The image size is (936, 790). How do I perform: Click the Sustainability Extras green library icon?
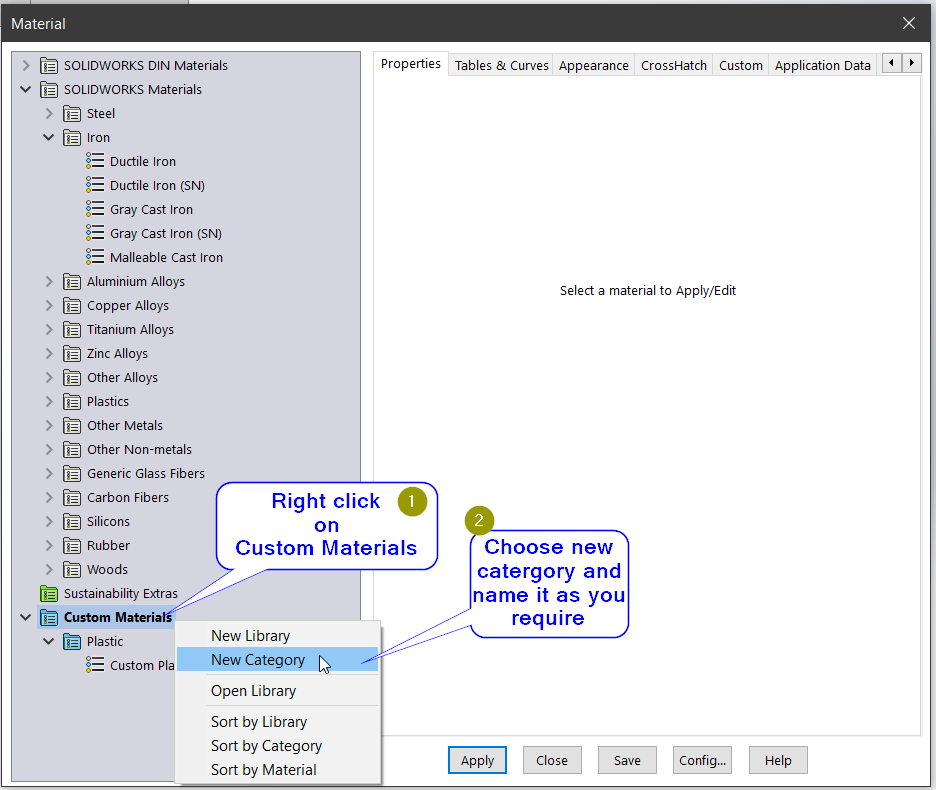point(49,593)
